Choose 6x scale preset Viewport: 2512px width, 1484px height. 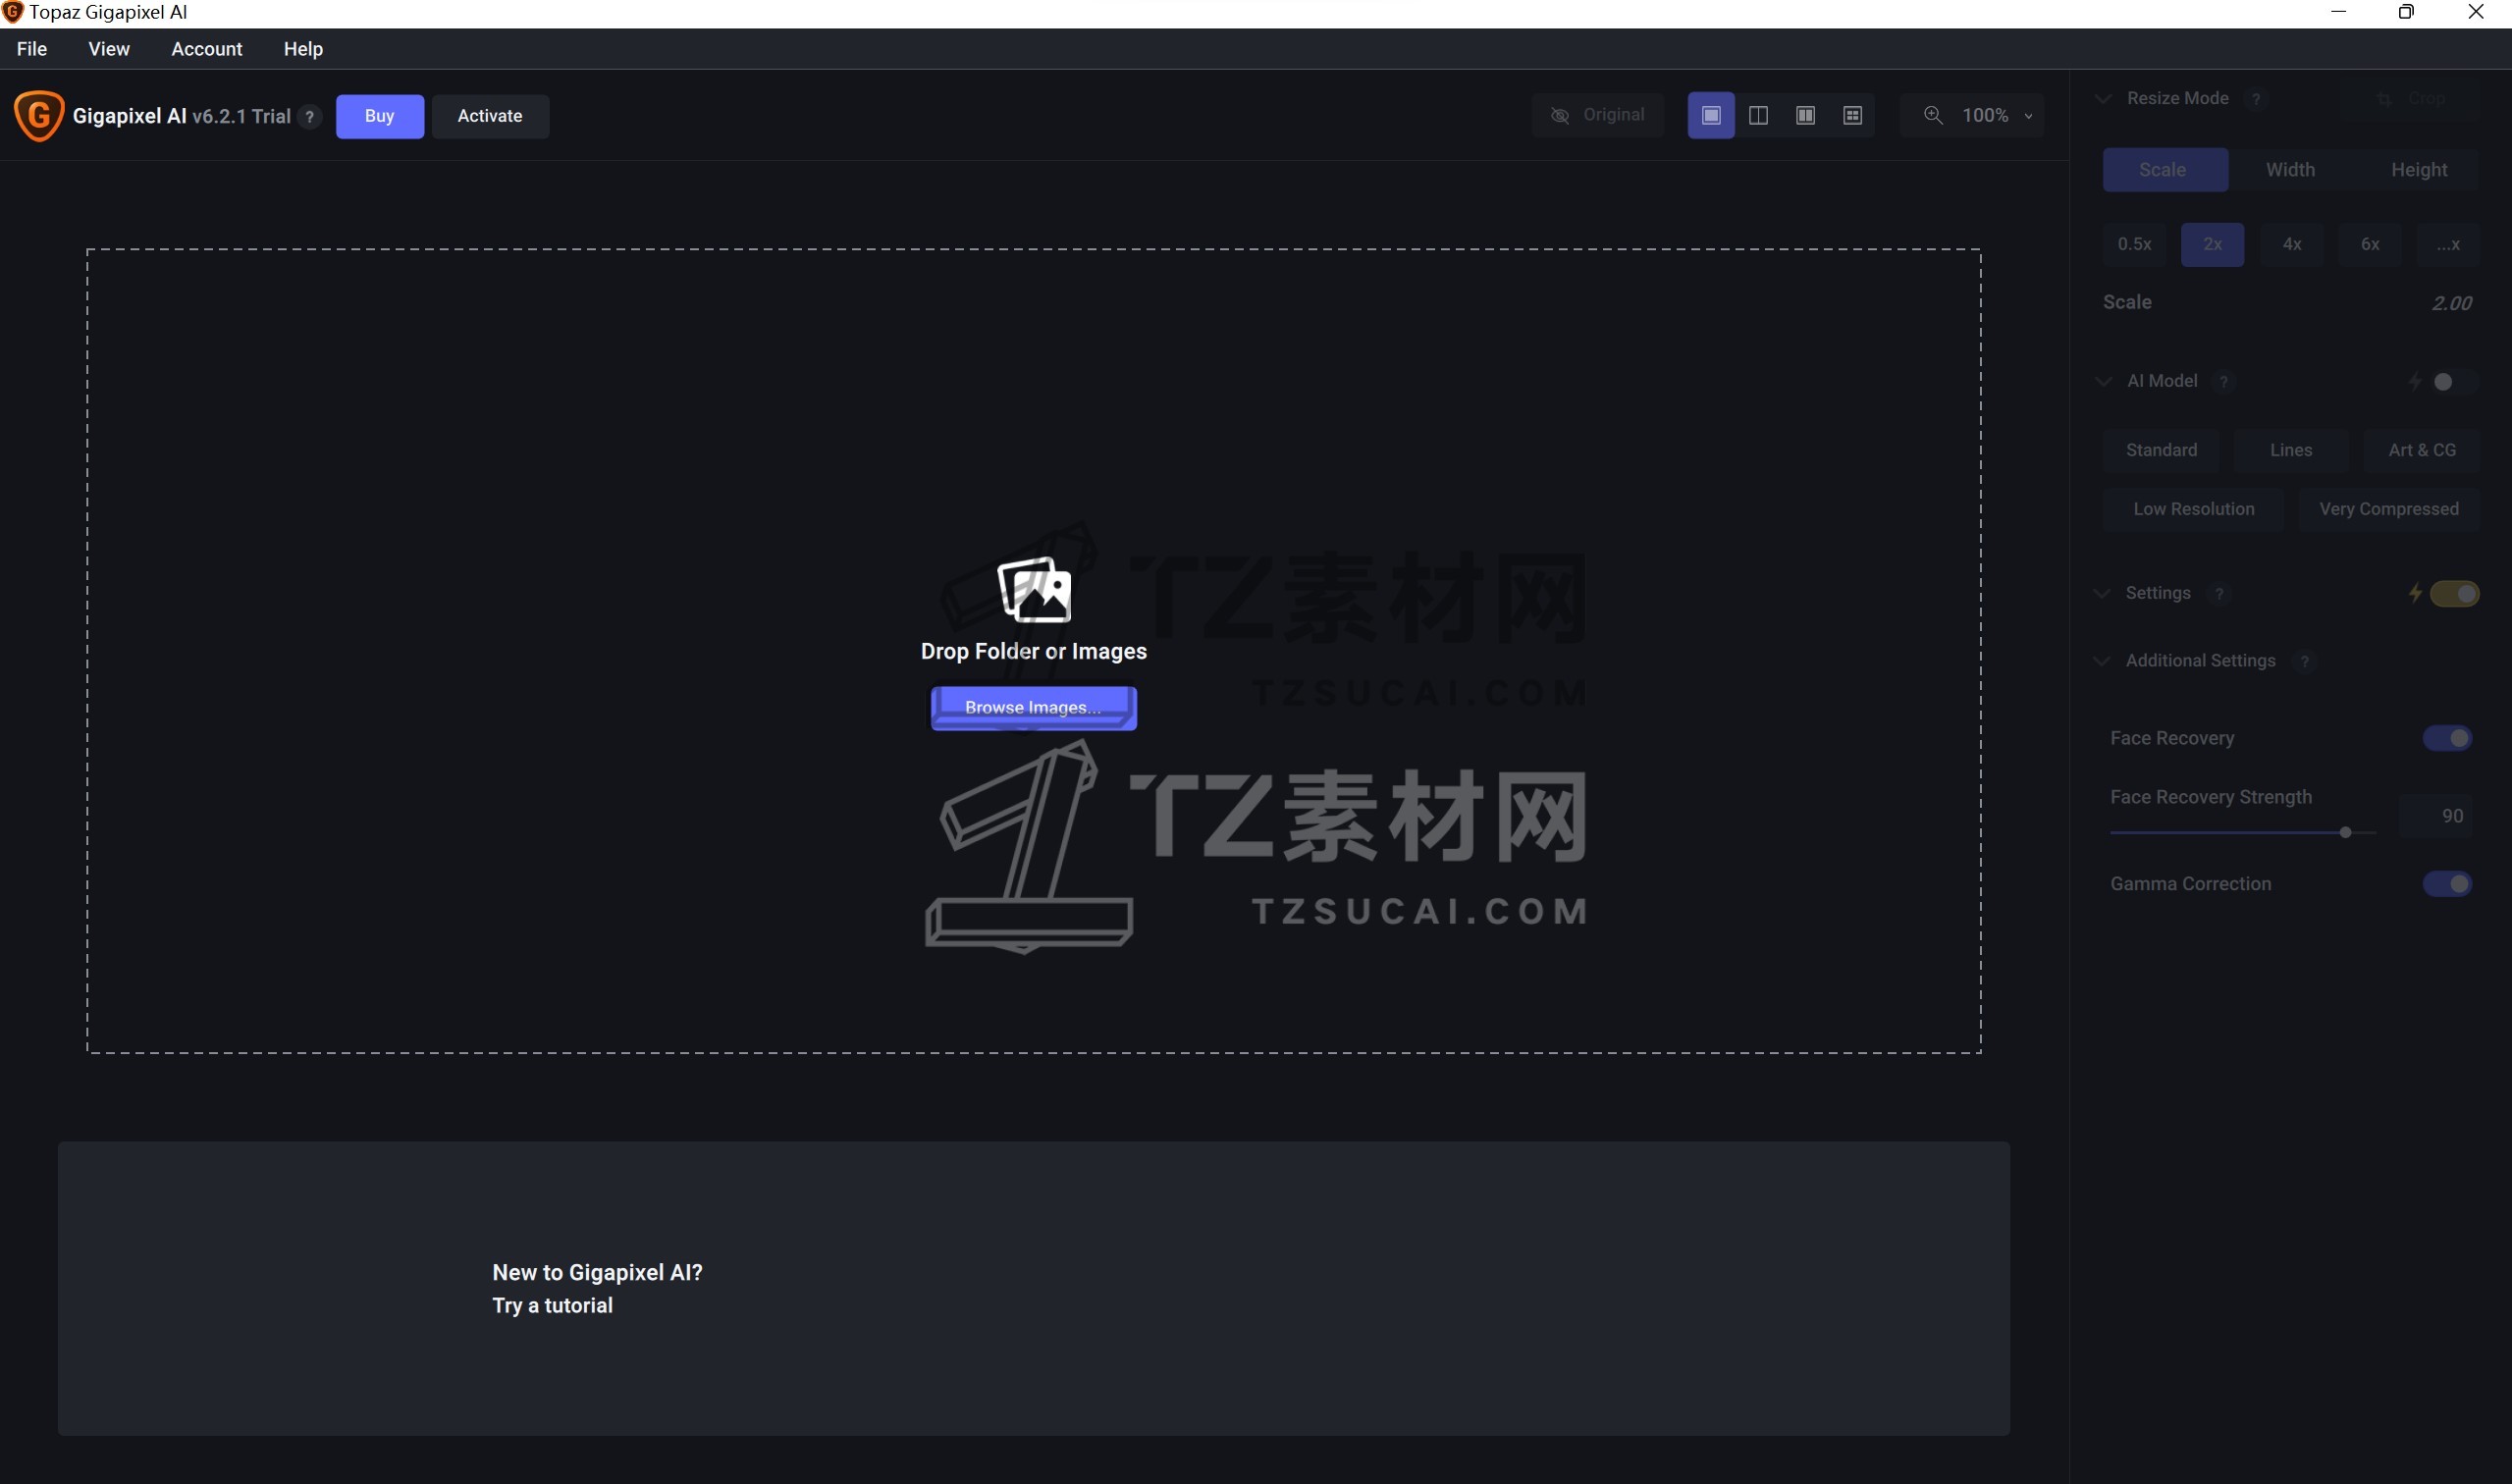coord(2370,245)
